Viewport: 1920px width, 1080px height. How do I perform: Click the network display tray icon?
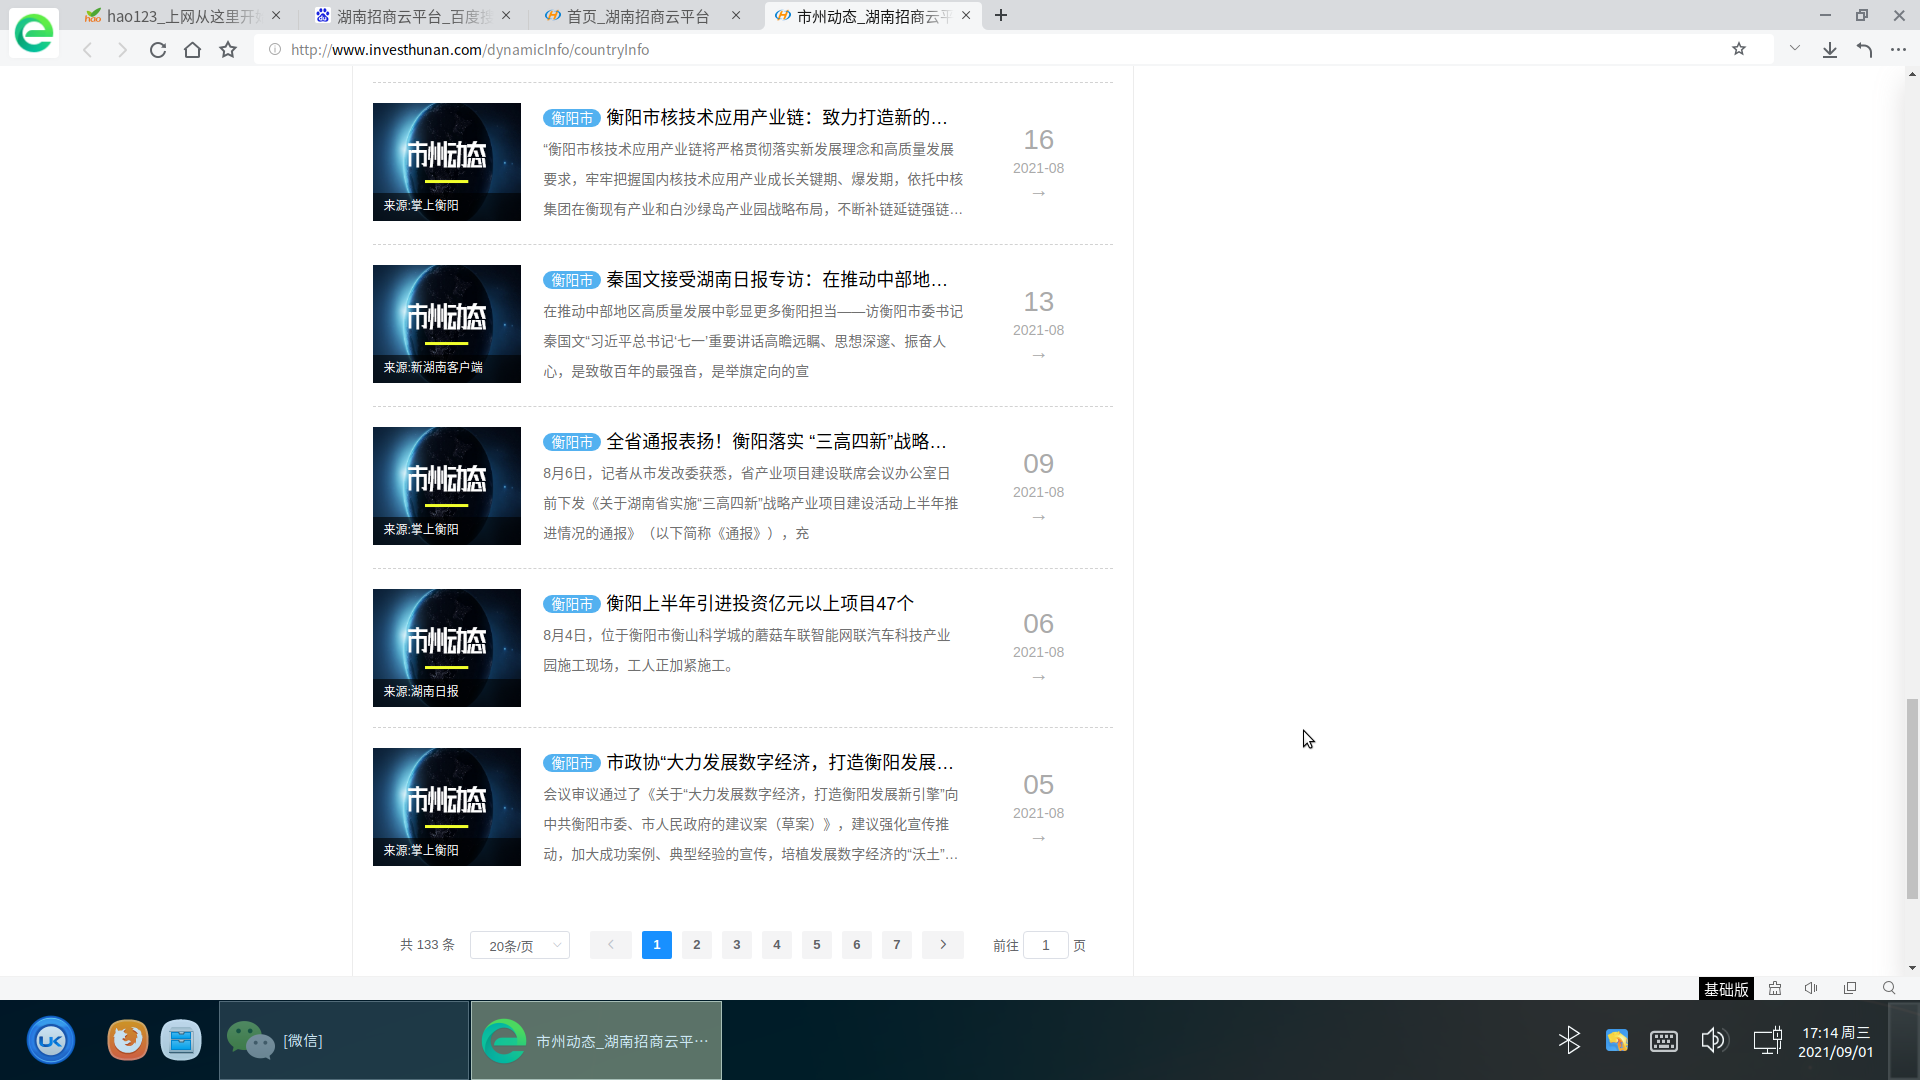(x=1767, y=1041)
